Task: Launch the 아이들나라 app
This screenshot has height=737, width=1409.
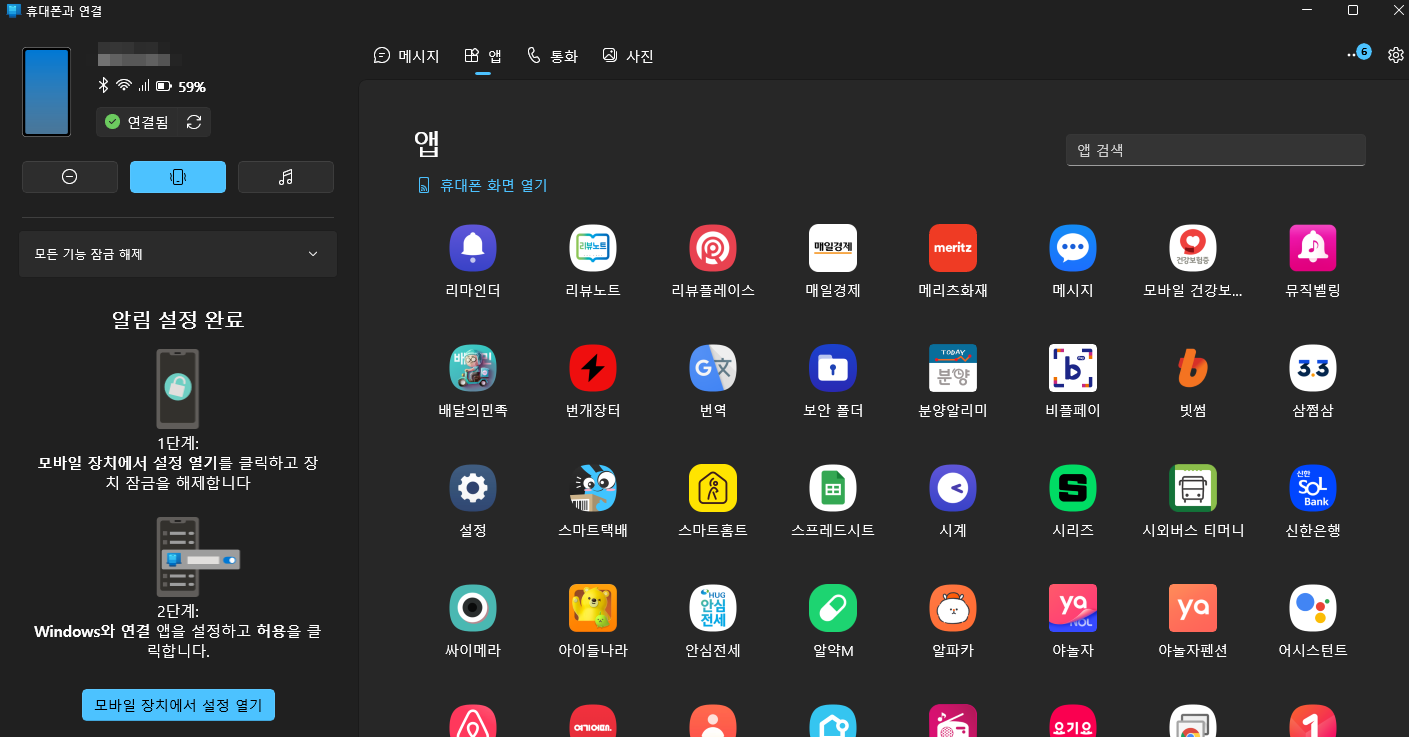Action: [x=593, y=608]
